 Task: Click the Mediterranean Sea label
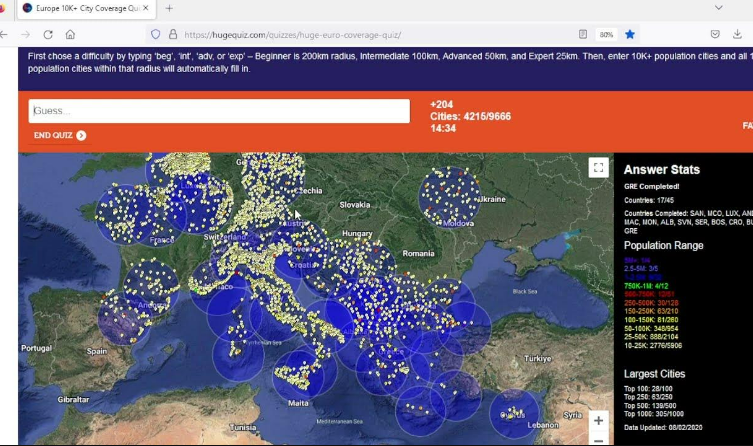(x=339, y=422)
